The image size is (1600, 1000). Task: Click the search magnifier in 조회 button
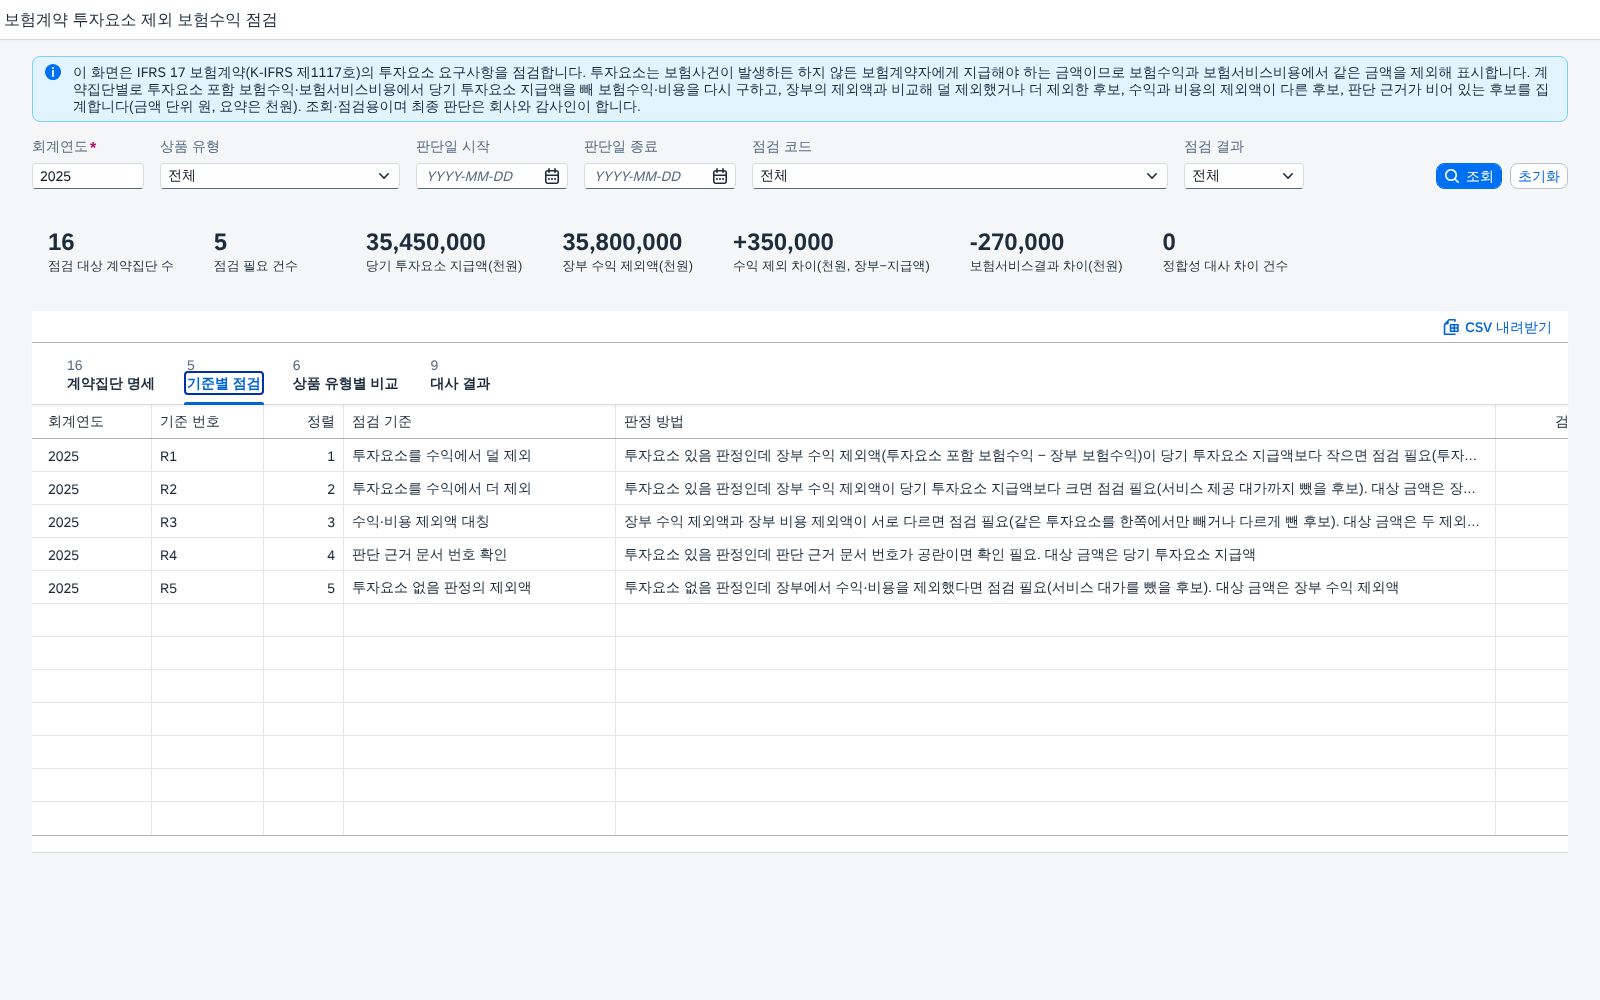click(1452, 176)
